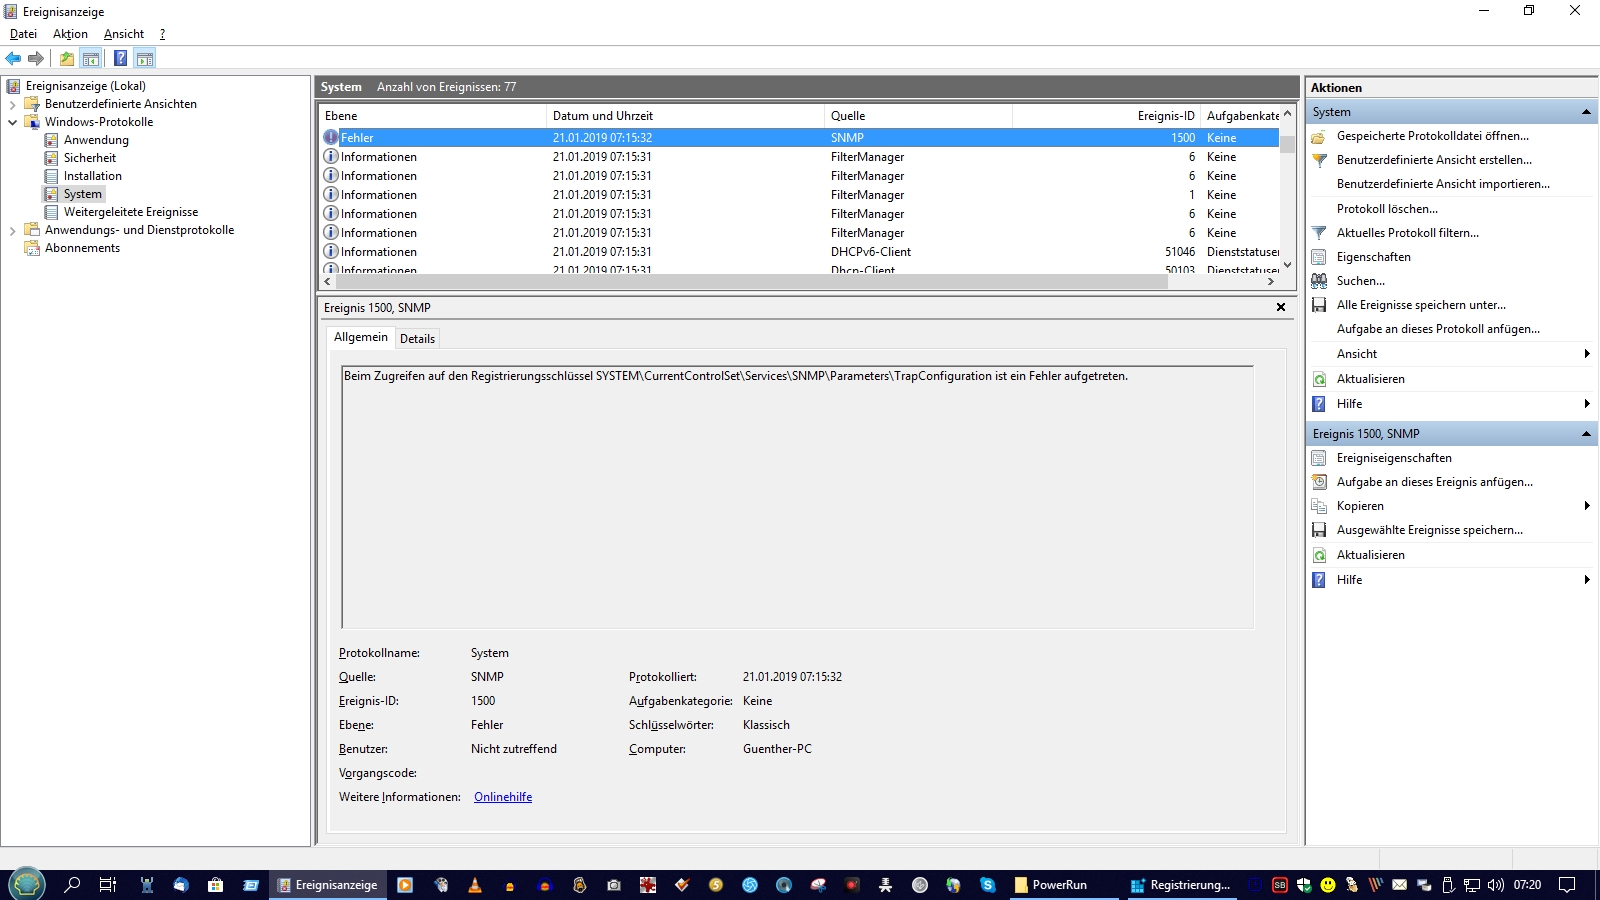
Task: Sort by the Datum und Uhrzeit column
Action: [685, 116]
